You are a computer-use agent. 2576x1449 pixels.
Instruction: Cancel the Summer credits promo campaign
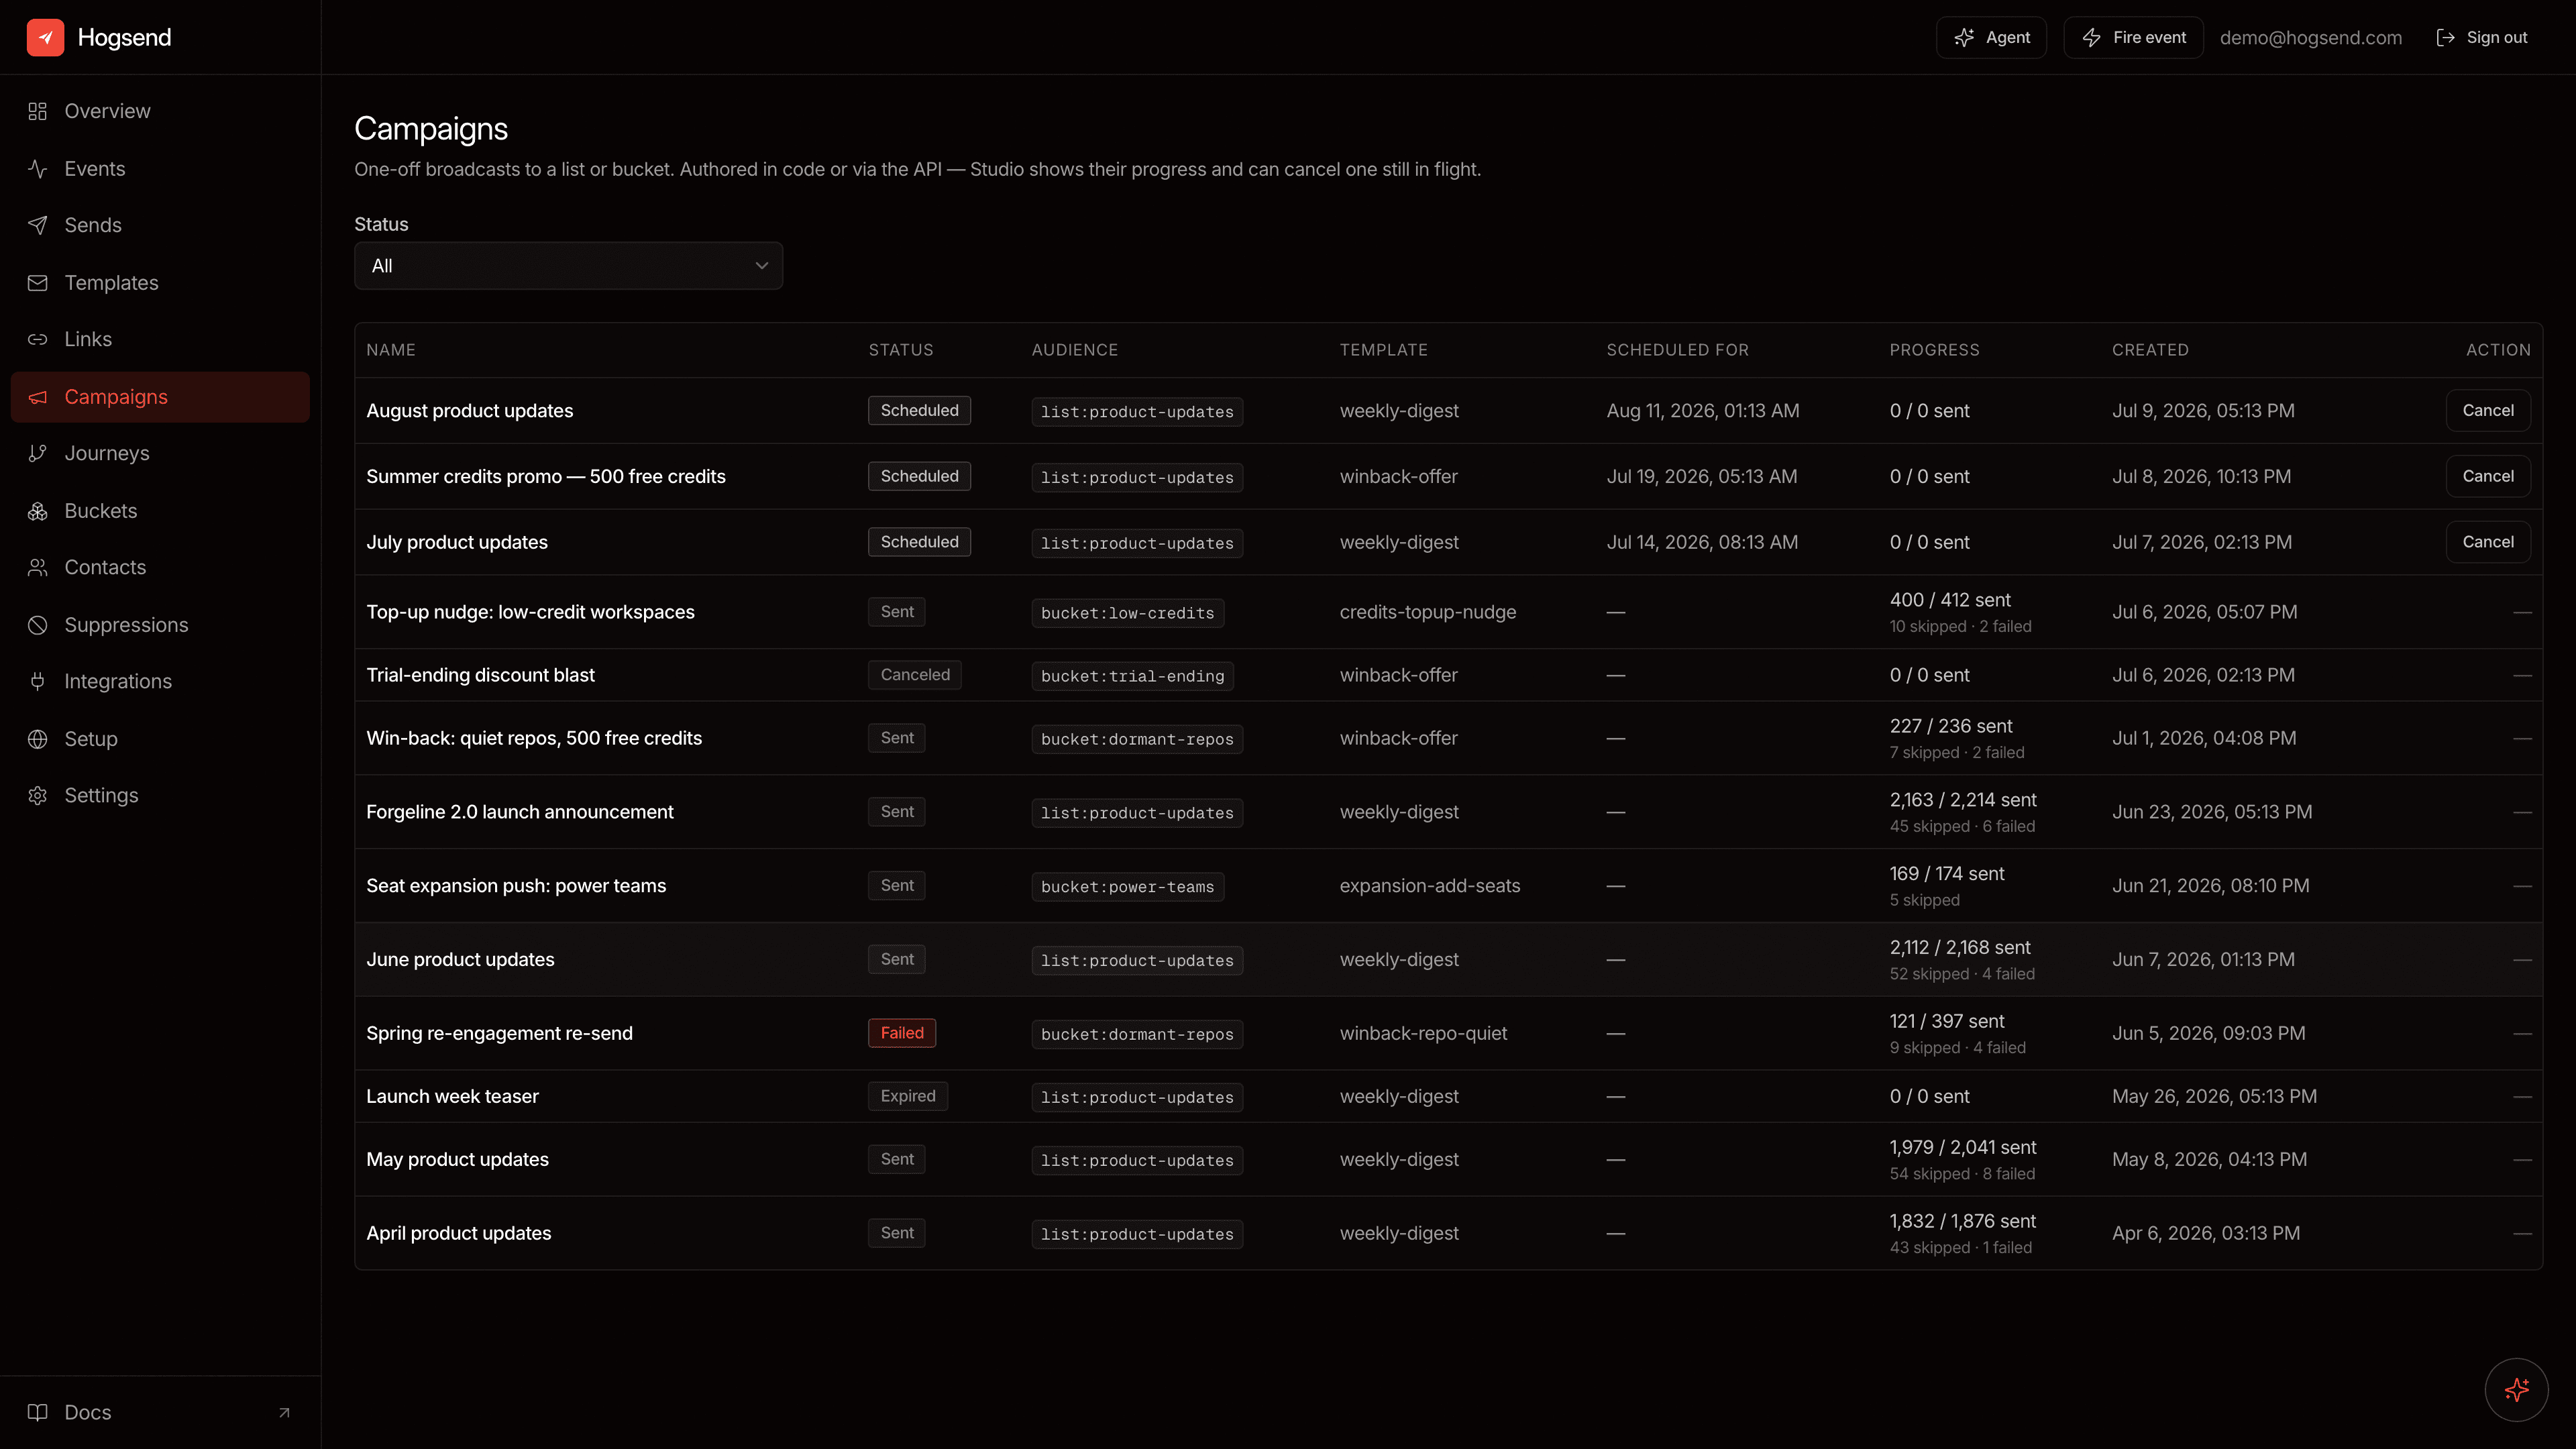tap(2488, 477)
